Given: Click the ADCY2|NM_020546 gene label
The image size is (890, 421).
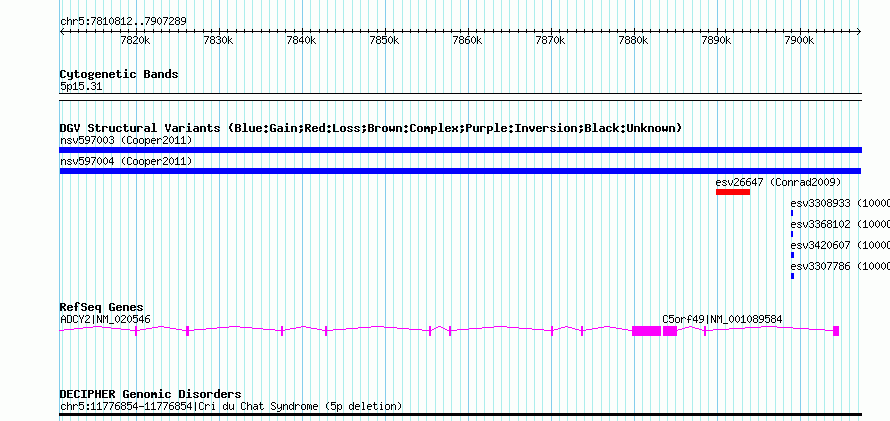Looking at the screenshot, I should (x=106, y=319).
